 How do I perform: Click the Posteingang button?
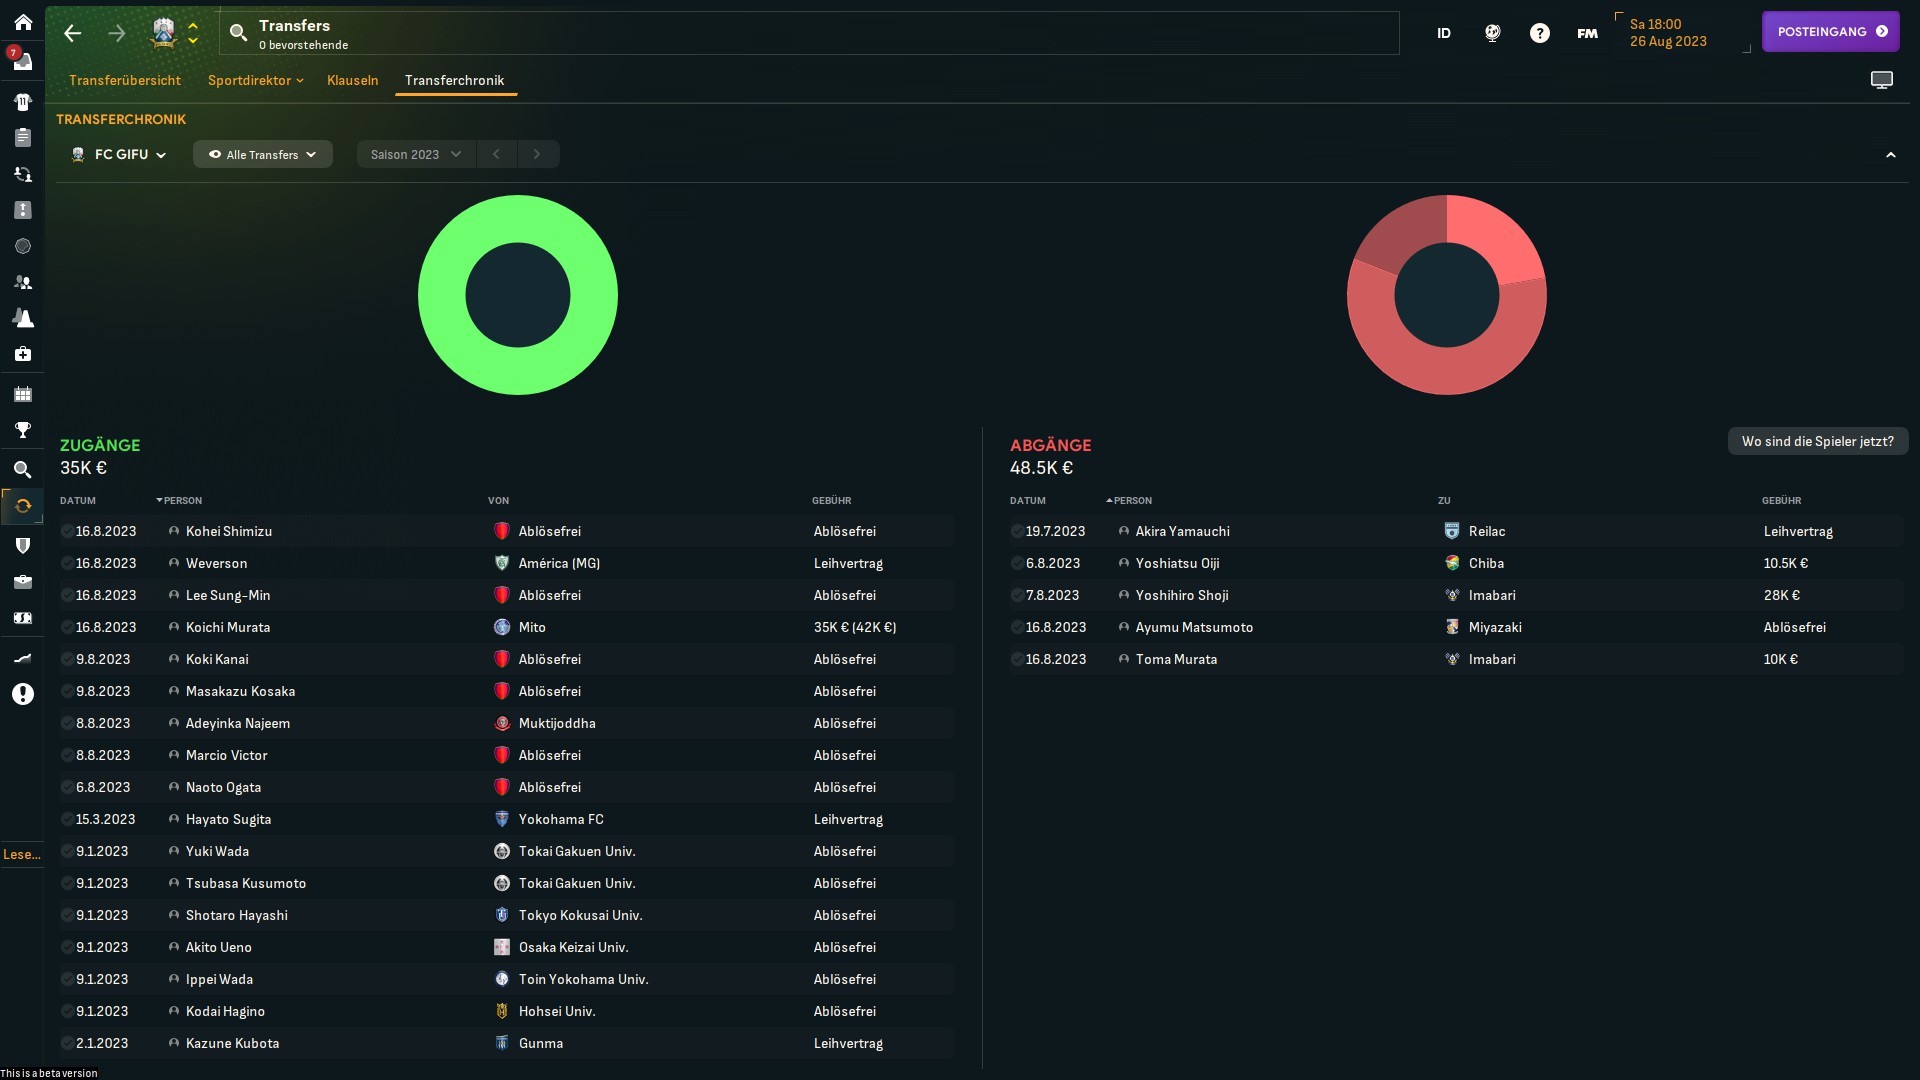point(1830,31)
